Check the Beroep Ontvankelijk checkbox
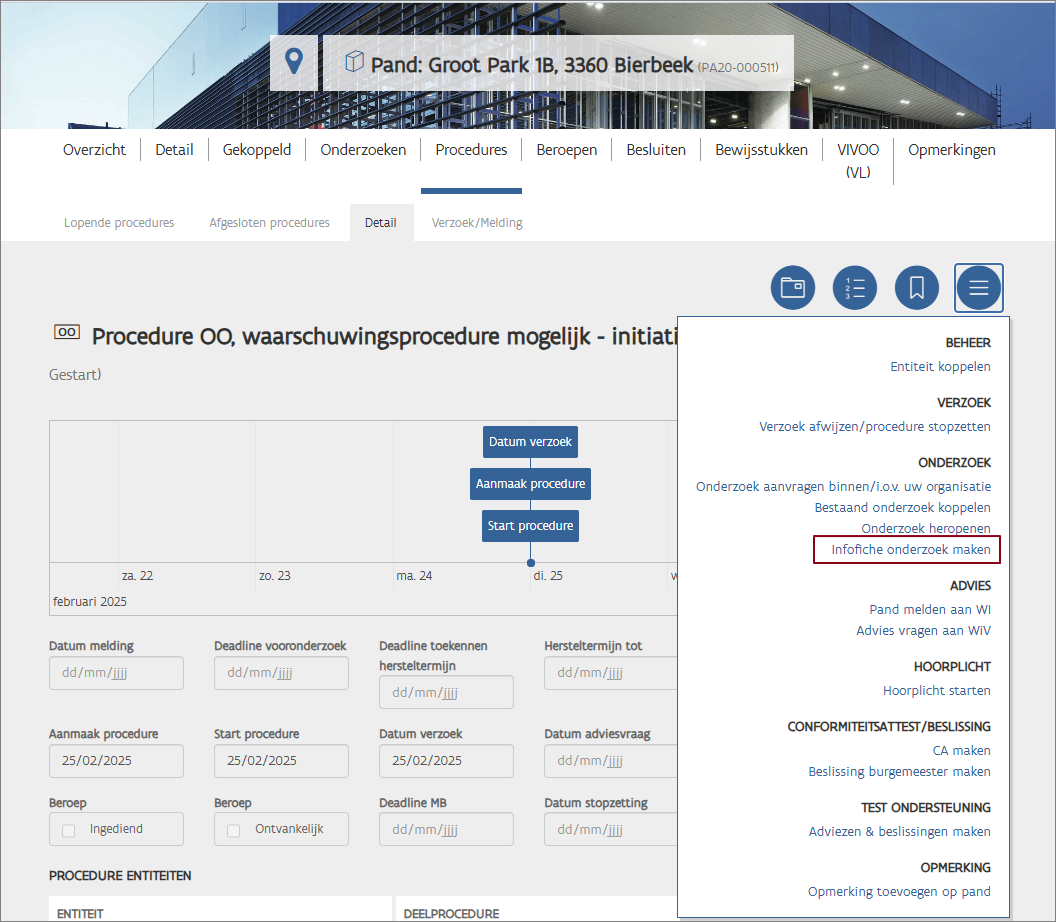 click(x=234, y=830)
